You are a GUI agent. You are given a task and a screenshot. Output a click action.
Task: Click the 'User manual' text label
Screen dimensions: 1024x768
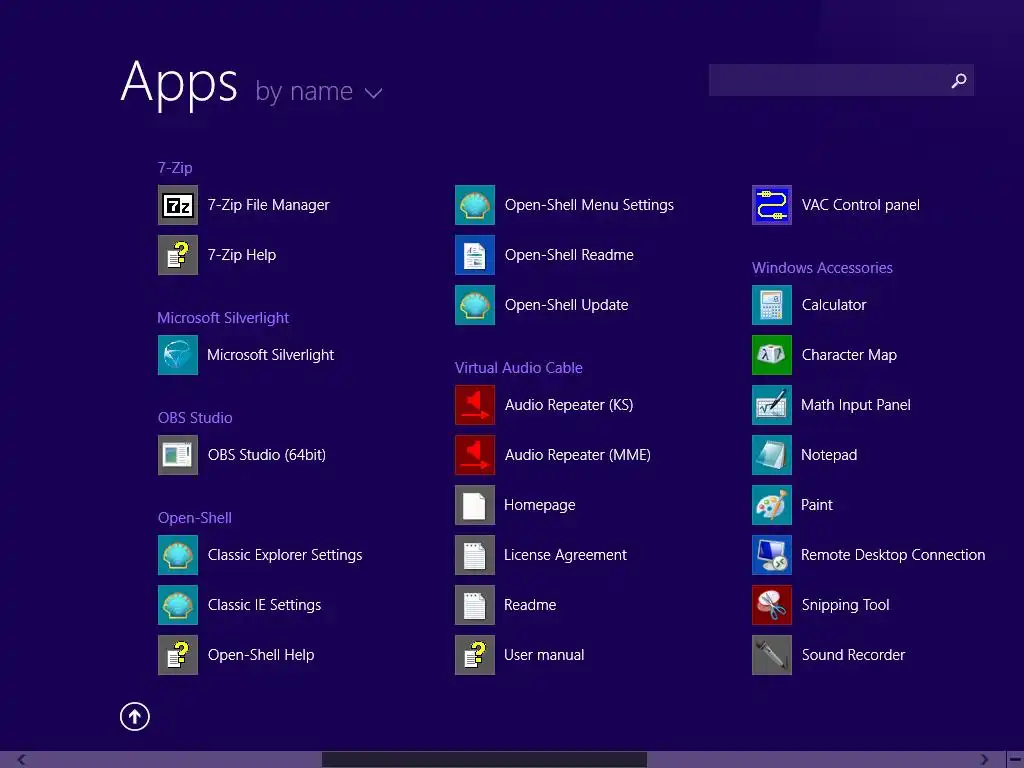pos(544,655)
